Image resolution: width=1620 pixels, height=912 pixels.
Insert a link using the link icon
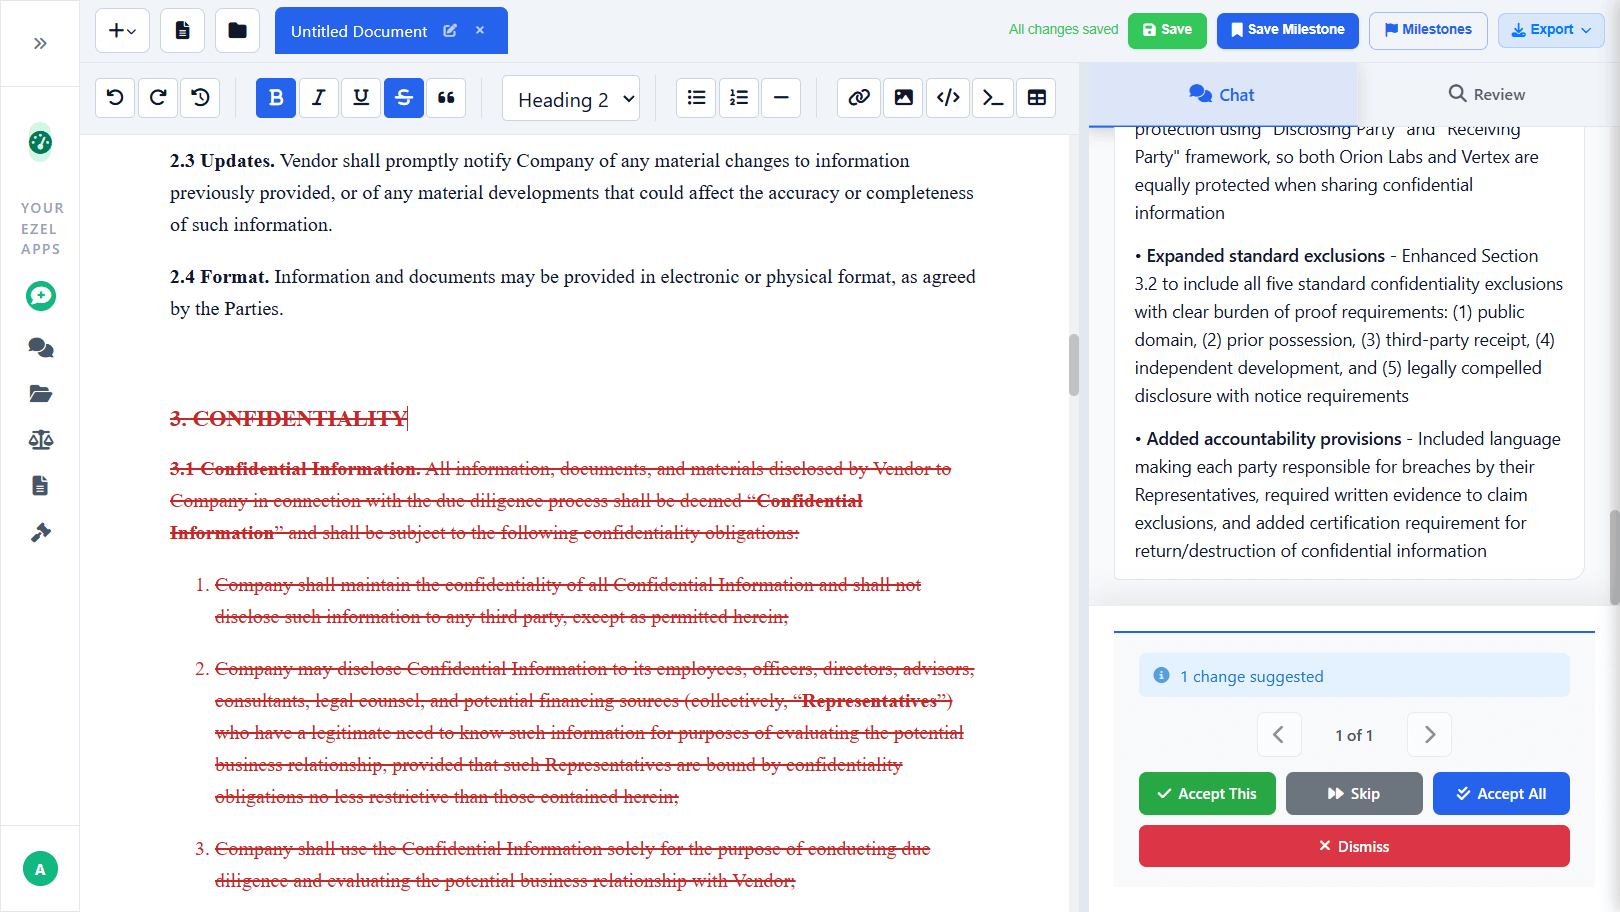click(859, 98)
